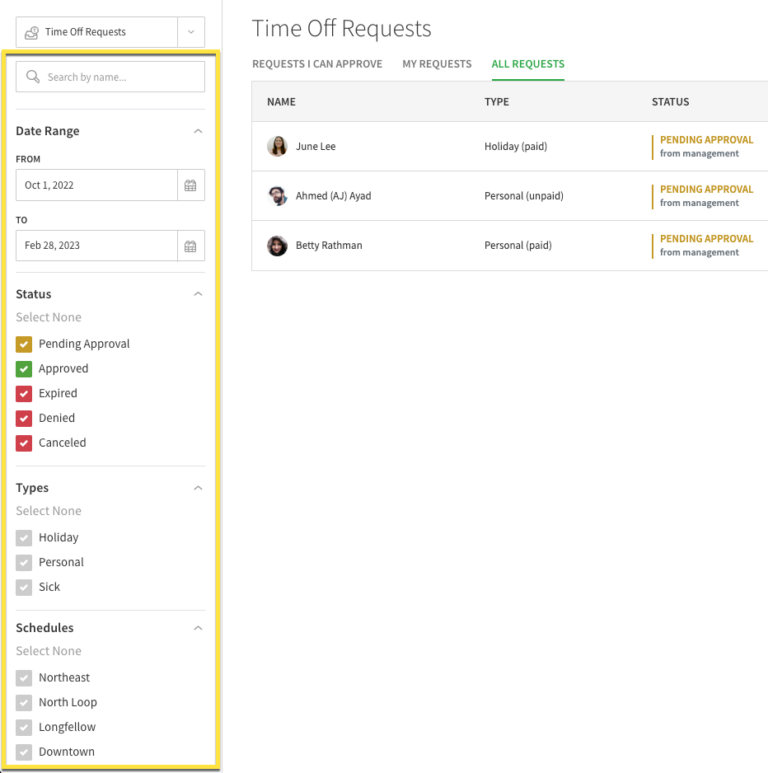
Task: Click the NAME column header
Action: (x=281, y=102)
